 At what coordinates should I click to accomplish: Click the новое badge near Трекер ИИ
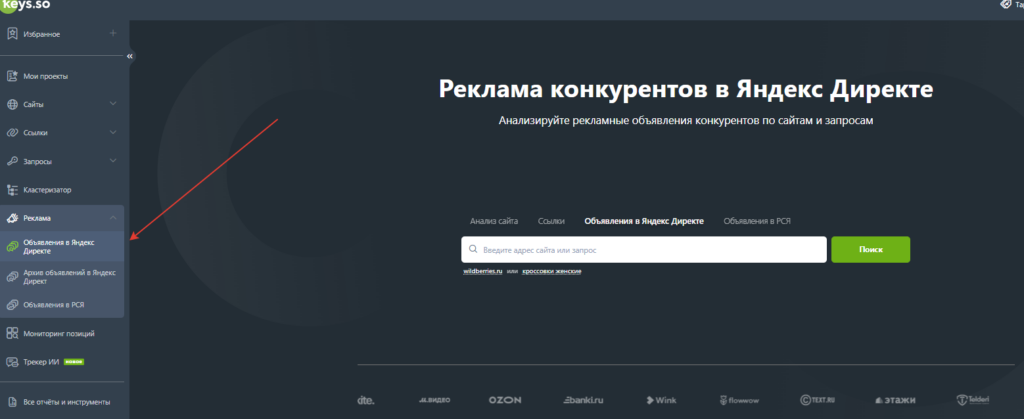(x=74, y=362)
